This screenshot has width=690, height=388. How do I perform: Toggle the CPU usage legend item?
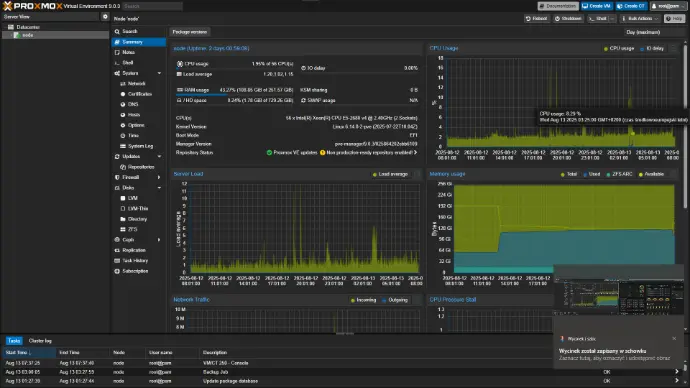(x=619, y=49)
